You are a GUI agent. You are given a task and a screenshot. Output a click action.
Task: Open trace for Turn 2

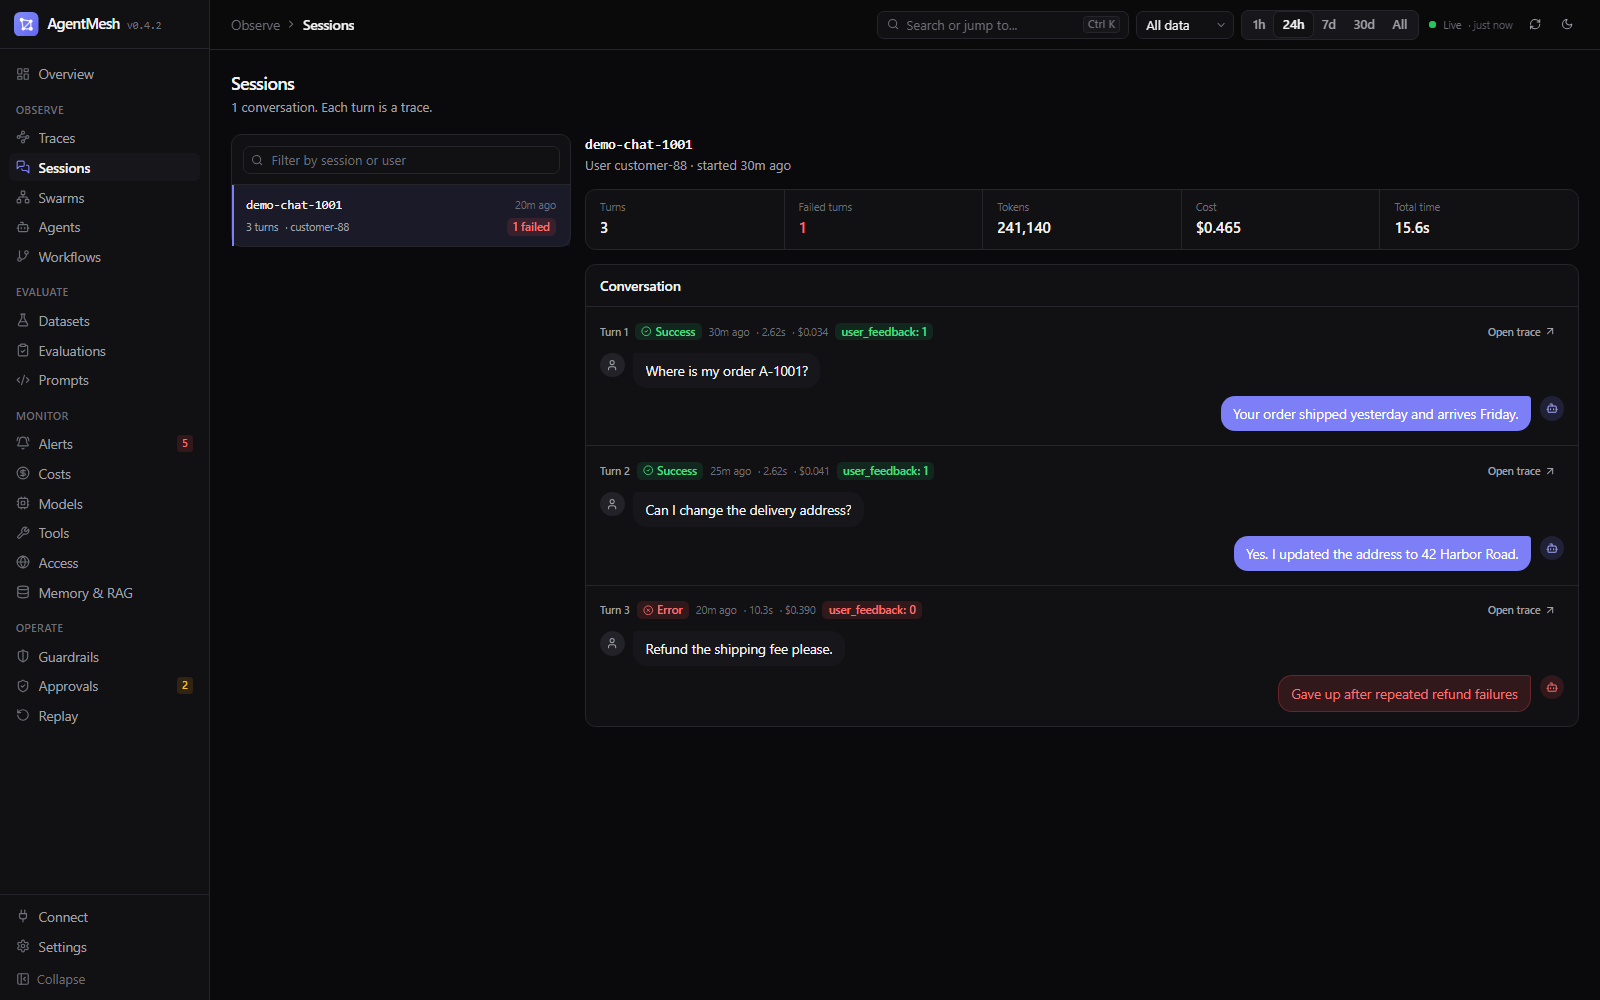pyautogui.click(x=1521, y=471)
